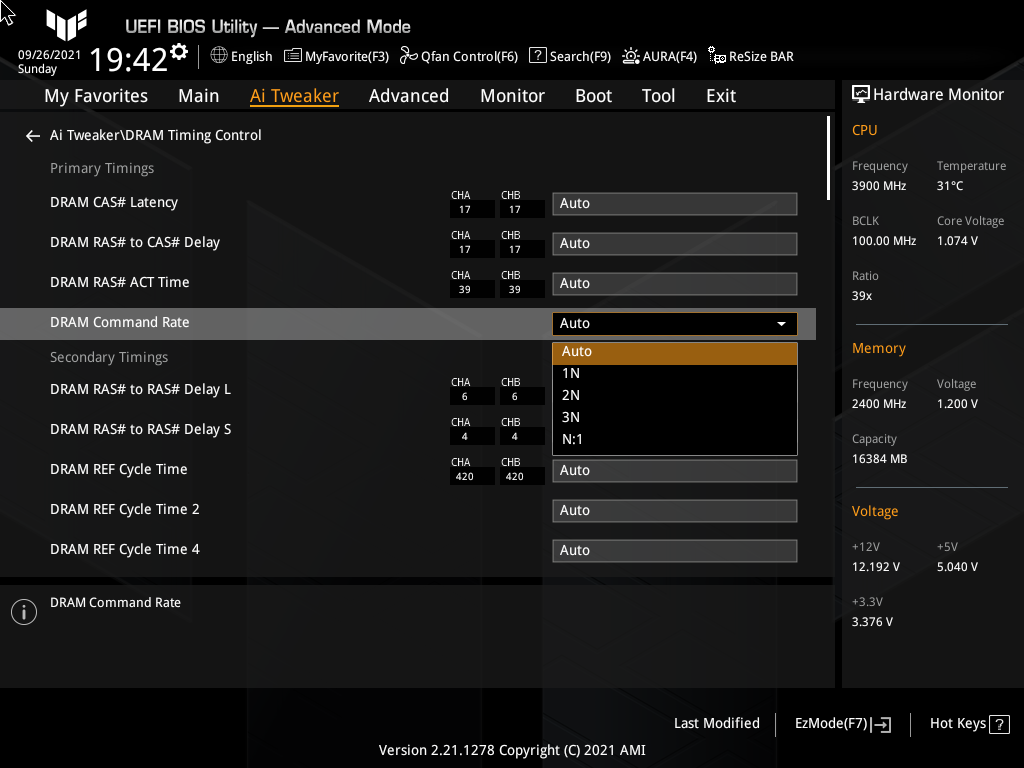
Task: Open Qfan Control from the top toolbar
Action: pos(459,56)
